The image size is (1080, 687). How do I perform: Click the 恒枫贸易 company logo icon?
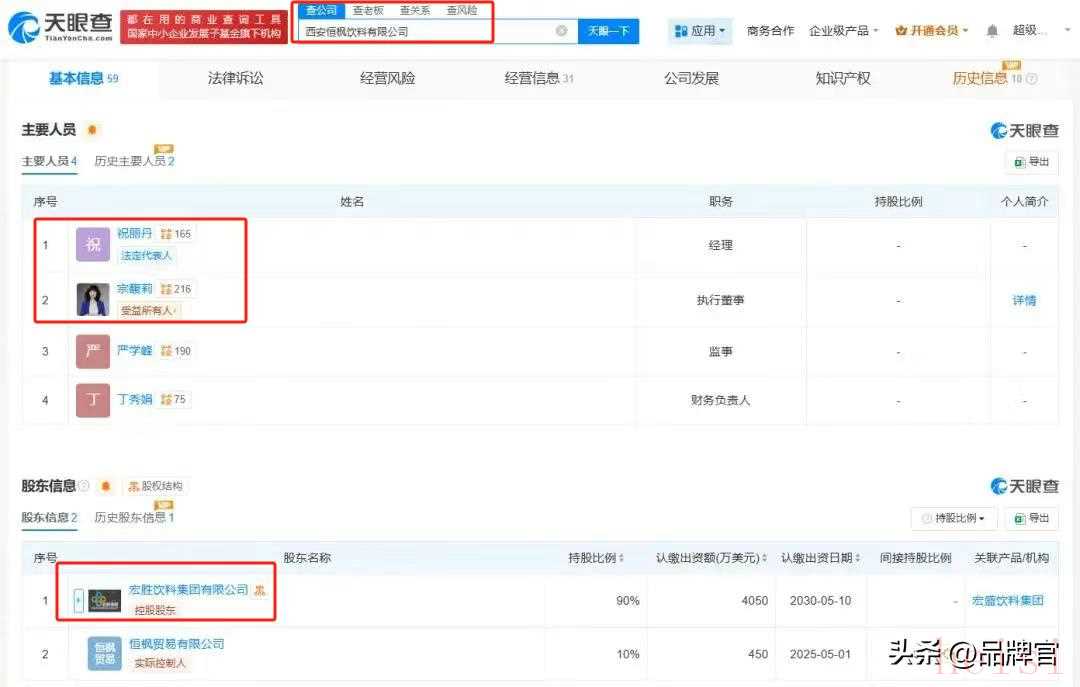(x=104, y=653)
